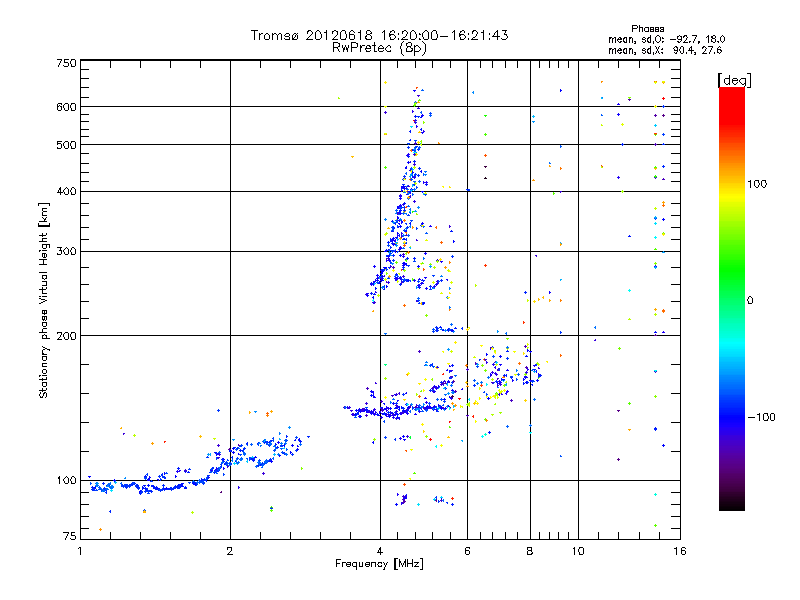This screenshot has width=800, height=600.
Task: Click the 'Frequency [MHz]' axis title
Action: tap(379, 564)
